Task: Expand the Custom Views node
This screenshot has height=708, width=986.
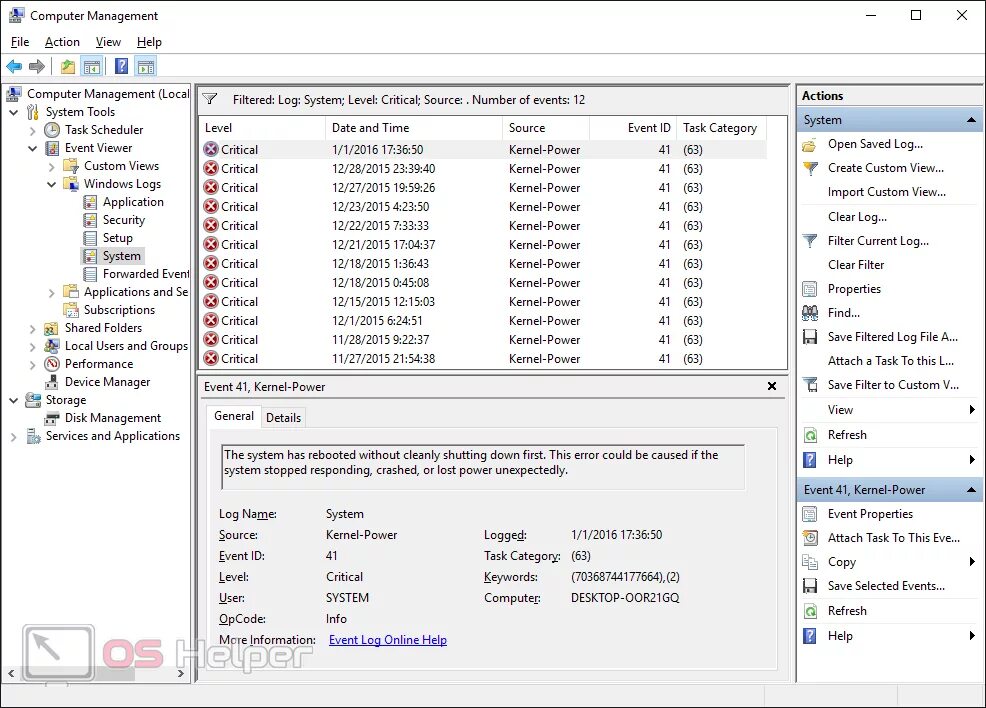Action: coord(52,167)
